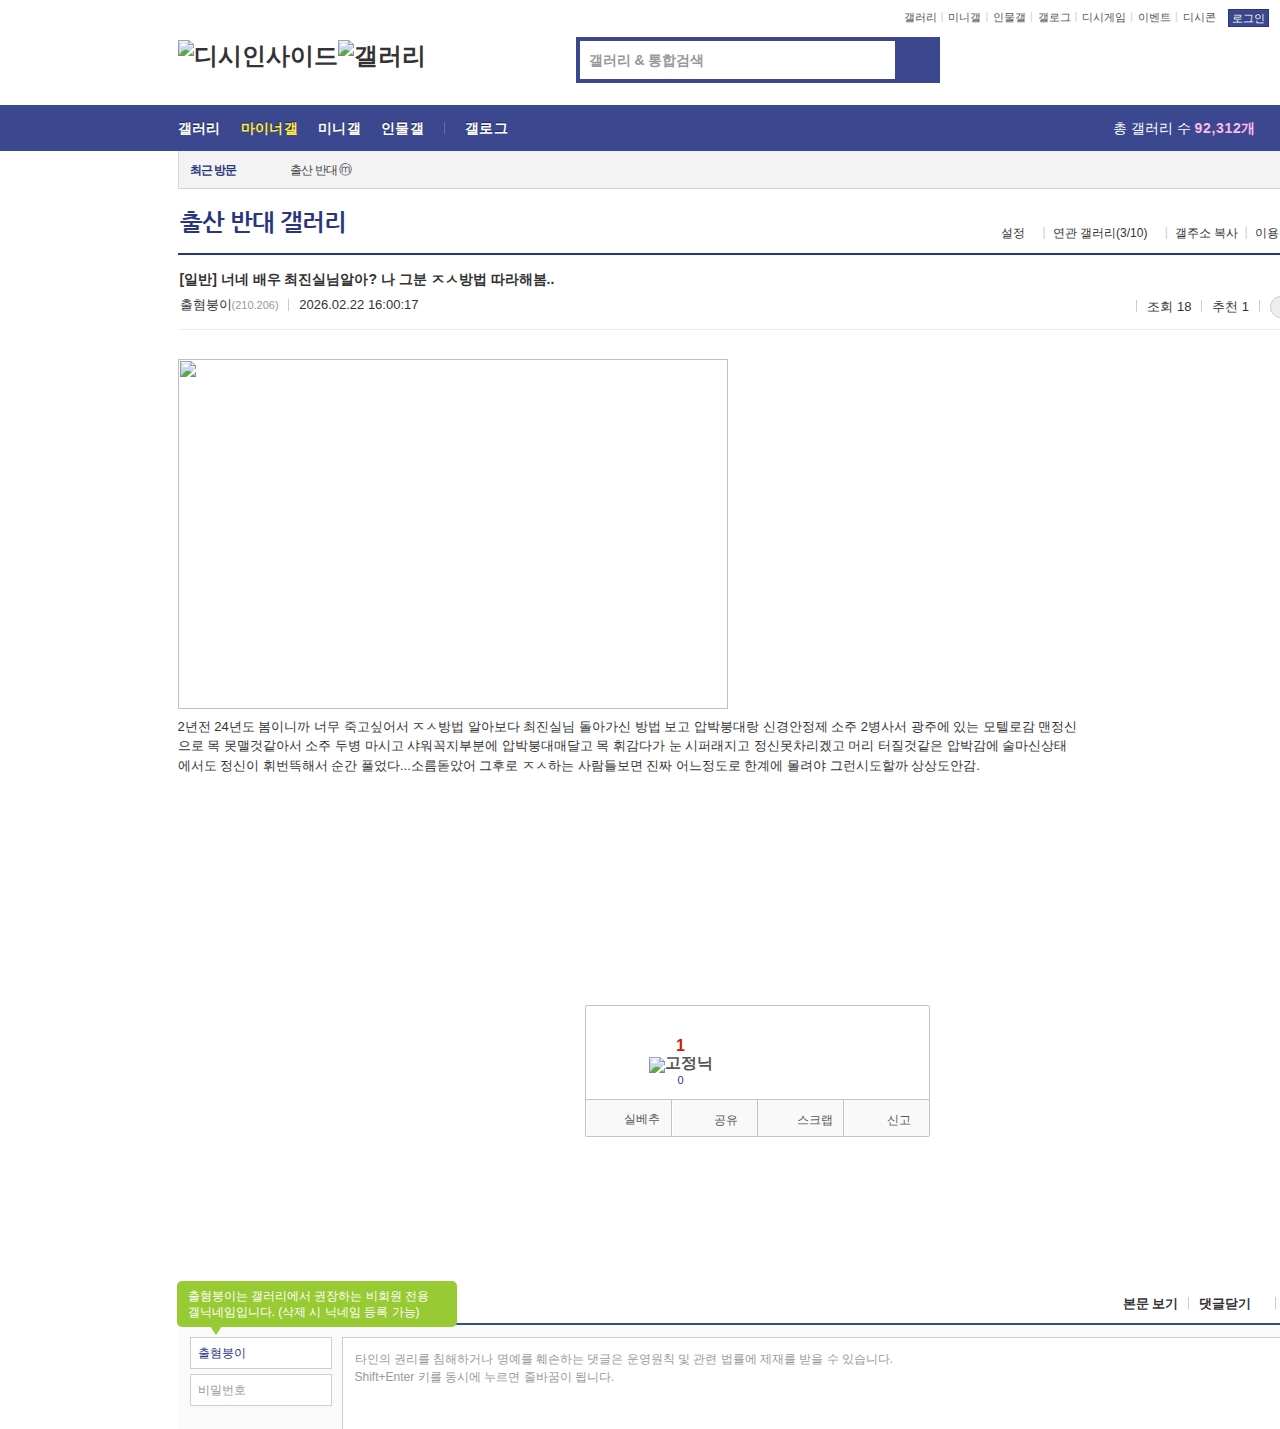The width and height of the screenshot is (1280, 1429).
Task: Click the 고정닉 recommend icon
Action: [680, 1064]
